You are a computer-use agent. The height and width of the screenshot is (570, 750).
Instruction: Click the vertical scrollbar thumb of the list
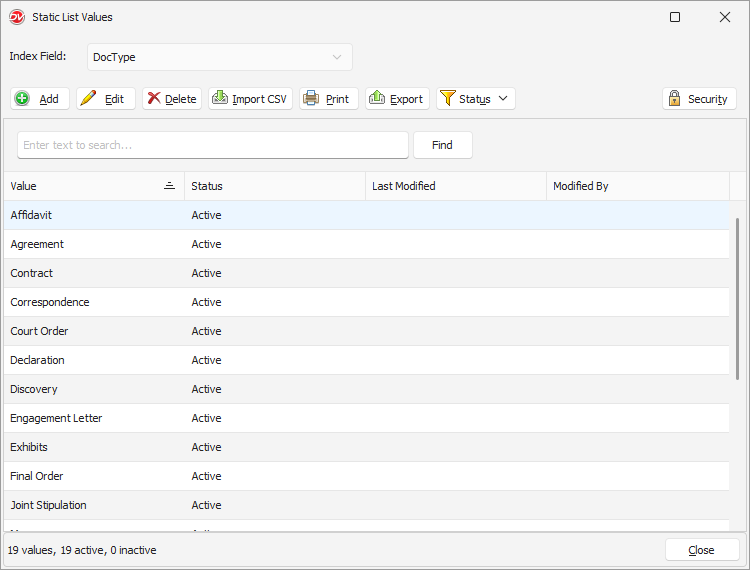[x=737, y=299]
